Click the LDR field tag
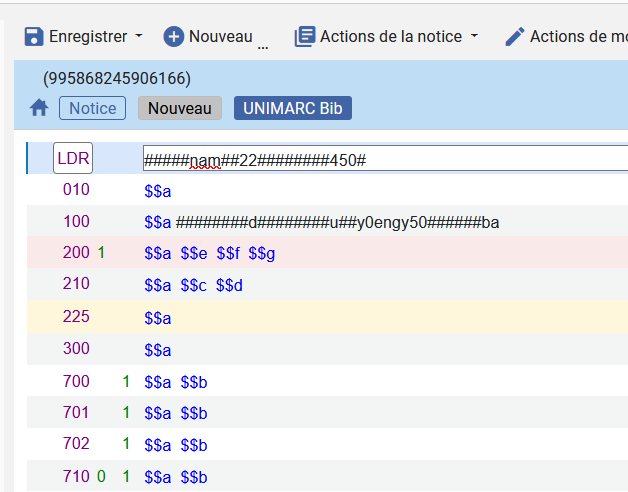The height and width of the screenshot is (492, 628). (x=73, y=158)
